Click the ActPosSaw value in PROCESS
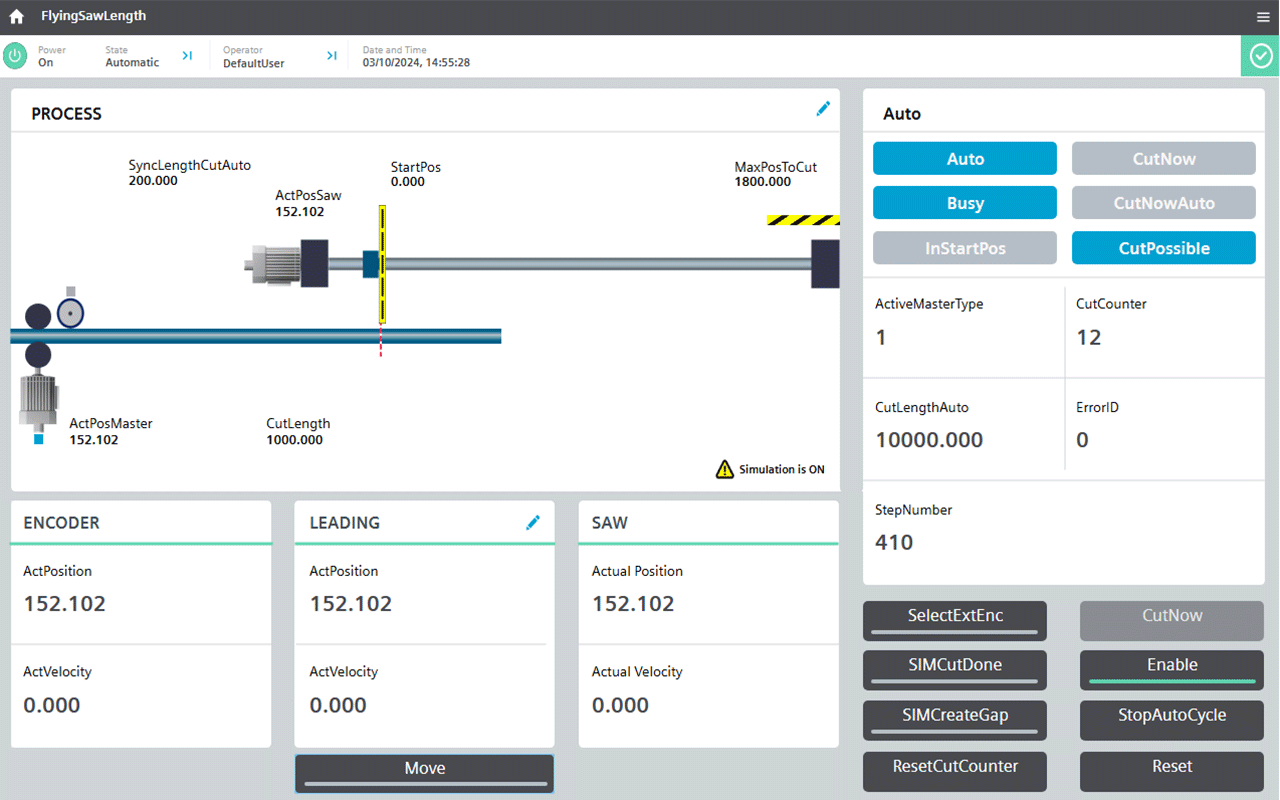Viewport: 1280px width, 800px height. click(x=300, y=212)
